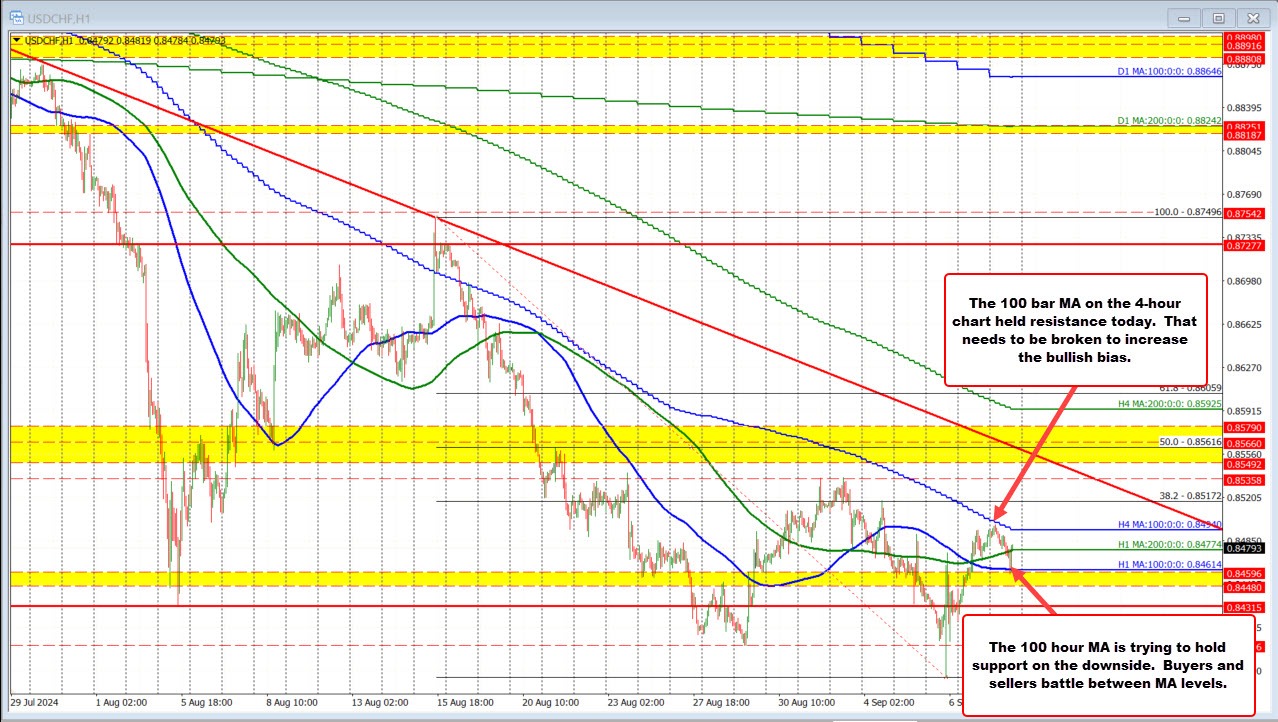1278x722 pixels.
Task: Click the current price tag 0.84793 on the axis
Action: 1245,548
